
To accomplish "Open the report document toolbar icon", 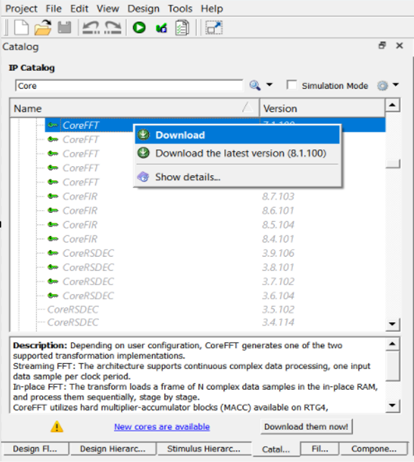I will [x=182, y=28].
